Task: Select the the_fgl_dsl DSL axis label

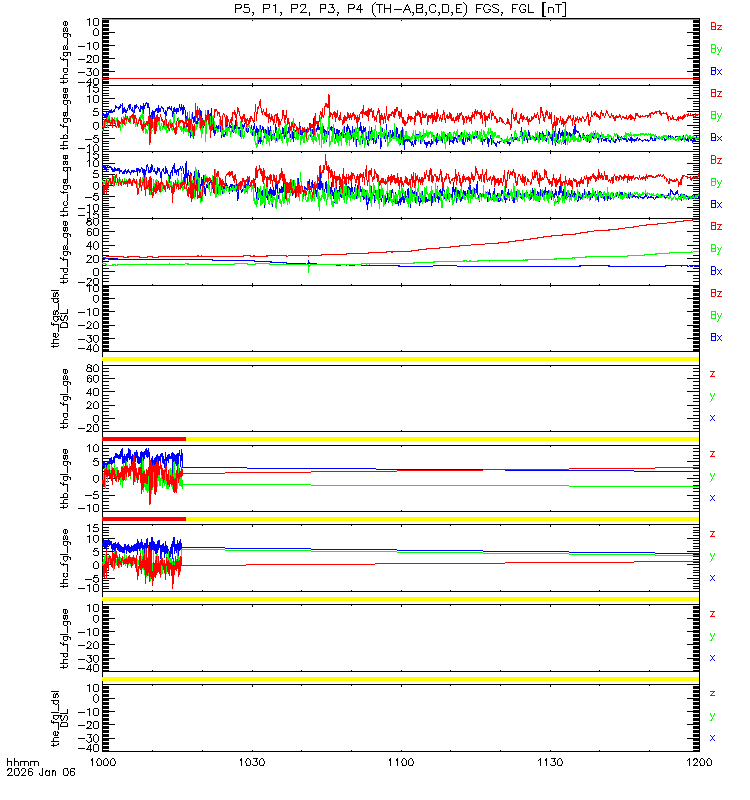Action: click(60, 718)
